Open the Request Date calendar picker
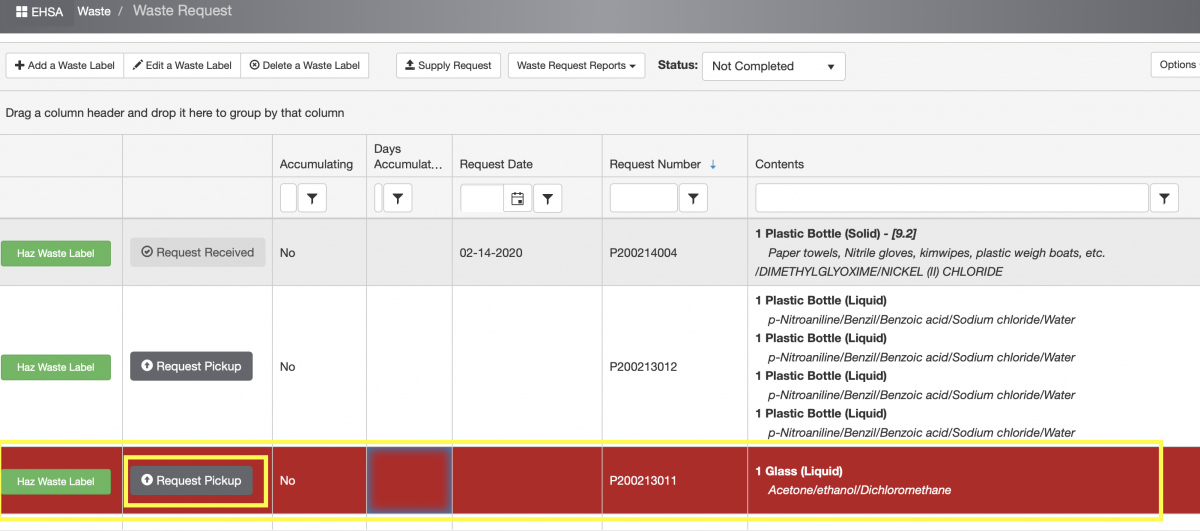 (x=517, y=199)
